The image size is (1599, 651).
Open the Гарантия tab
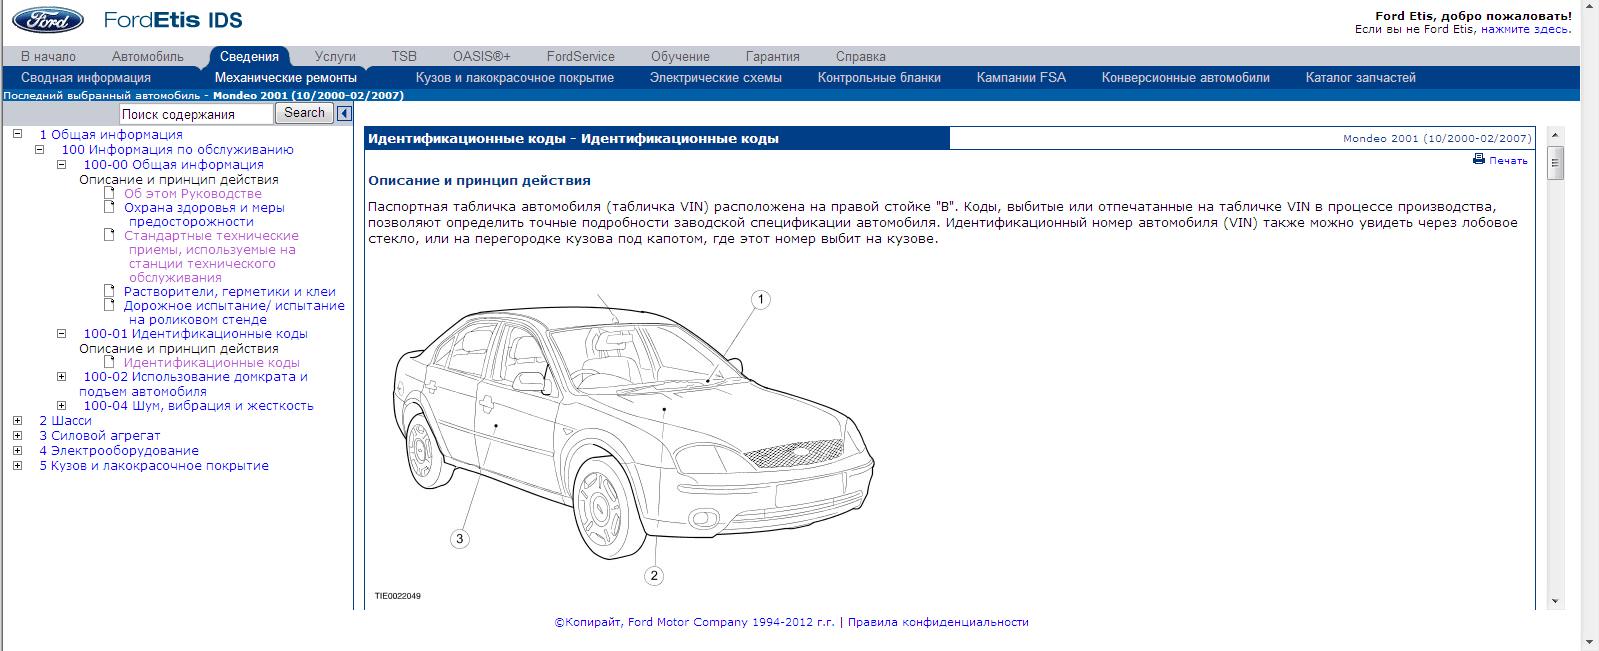773,56
